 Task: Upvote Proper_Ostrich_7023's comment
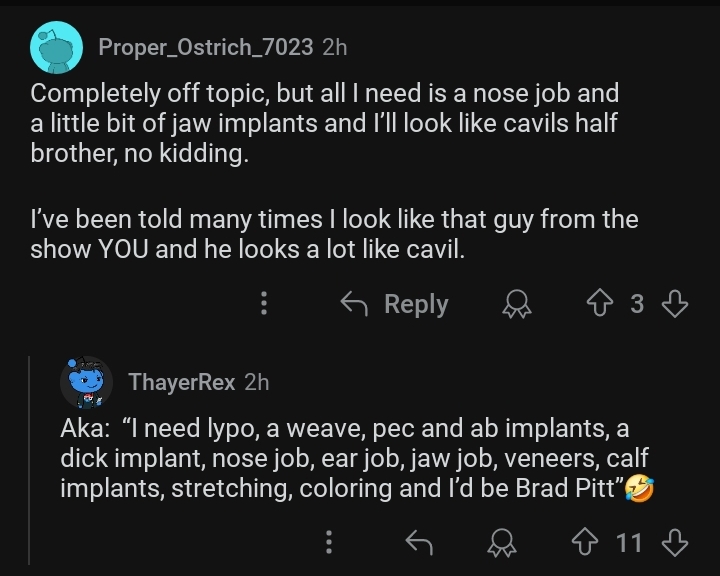[x=599, y=304]
